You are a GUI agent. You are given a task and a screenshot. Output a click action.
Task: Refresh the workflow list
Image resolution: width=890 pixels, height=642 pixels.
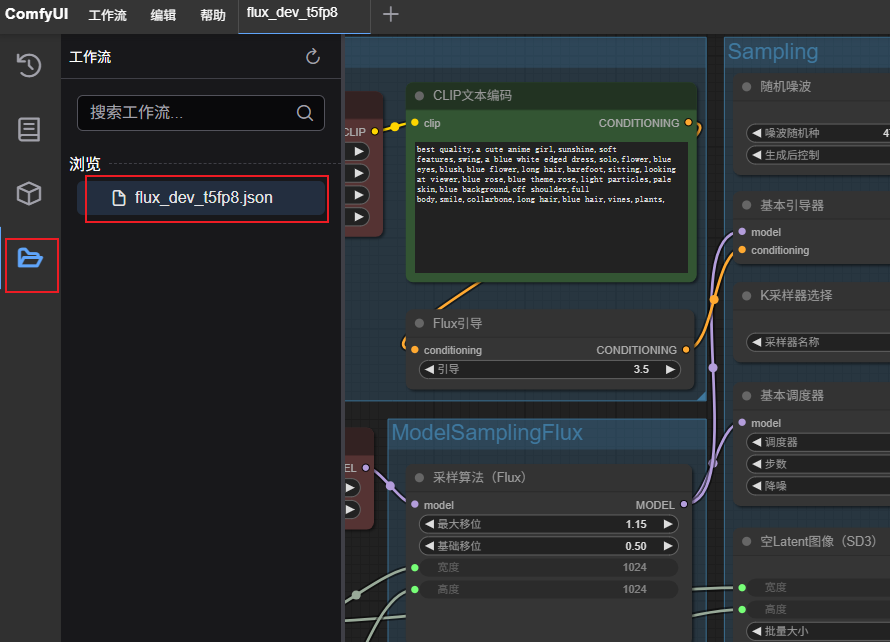(x=313, y=57)
